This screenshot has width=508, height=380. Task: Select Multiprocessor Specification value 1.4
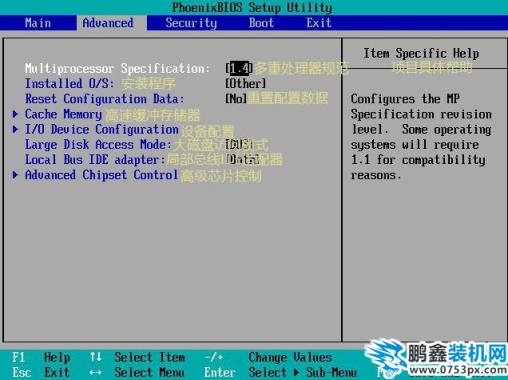[239, 68]
